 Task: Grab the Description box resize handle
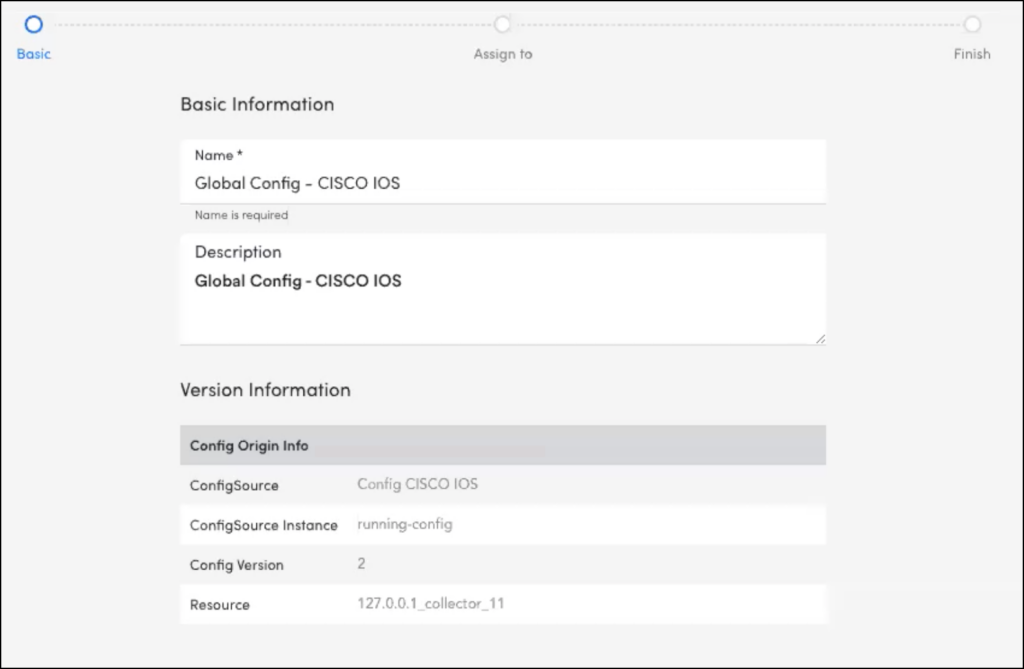point(820,339)
